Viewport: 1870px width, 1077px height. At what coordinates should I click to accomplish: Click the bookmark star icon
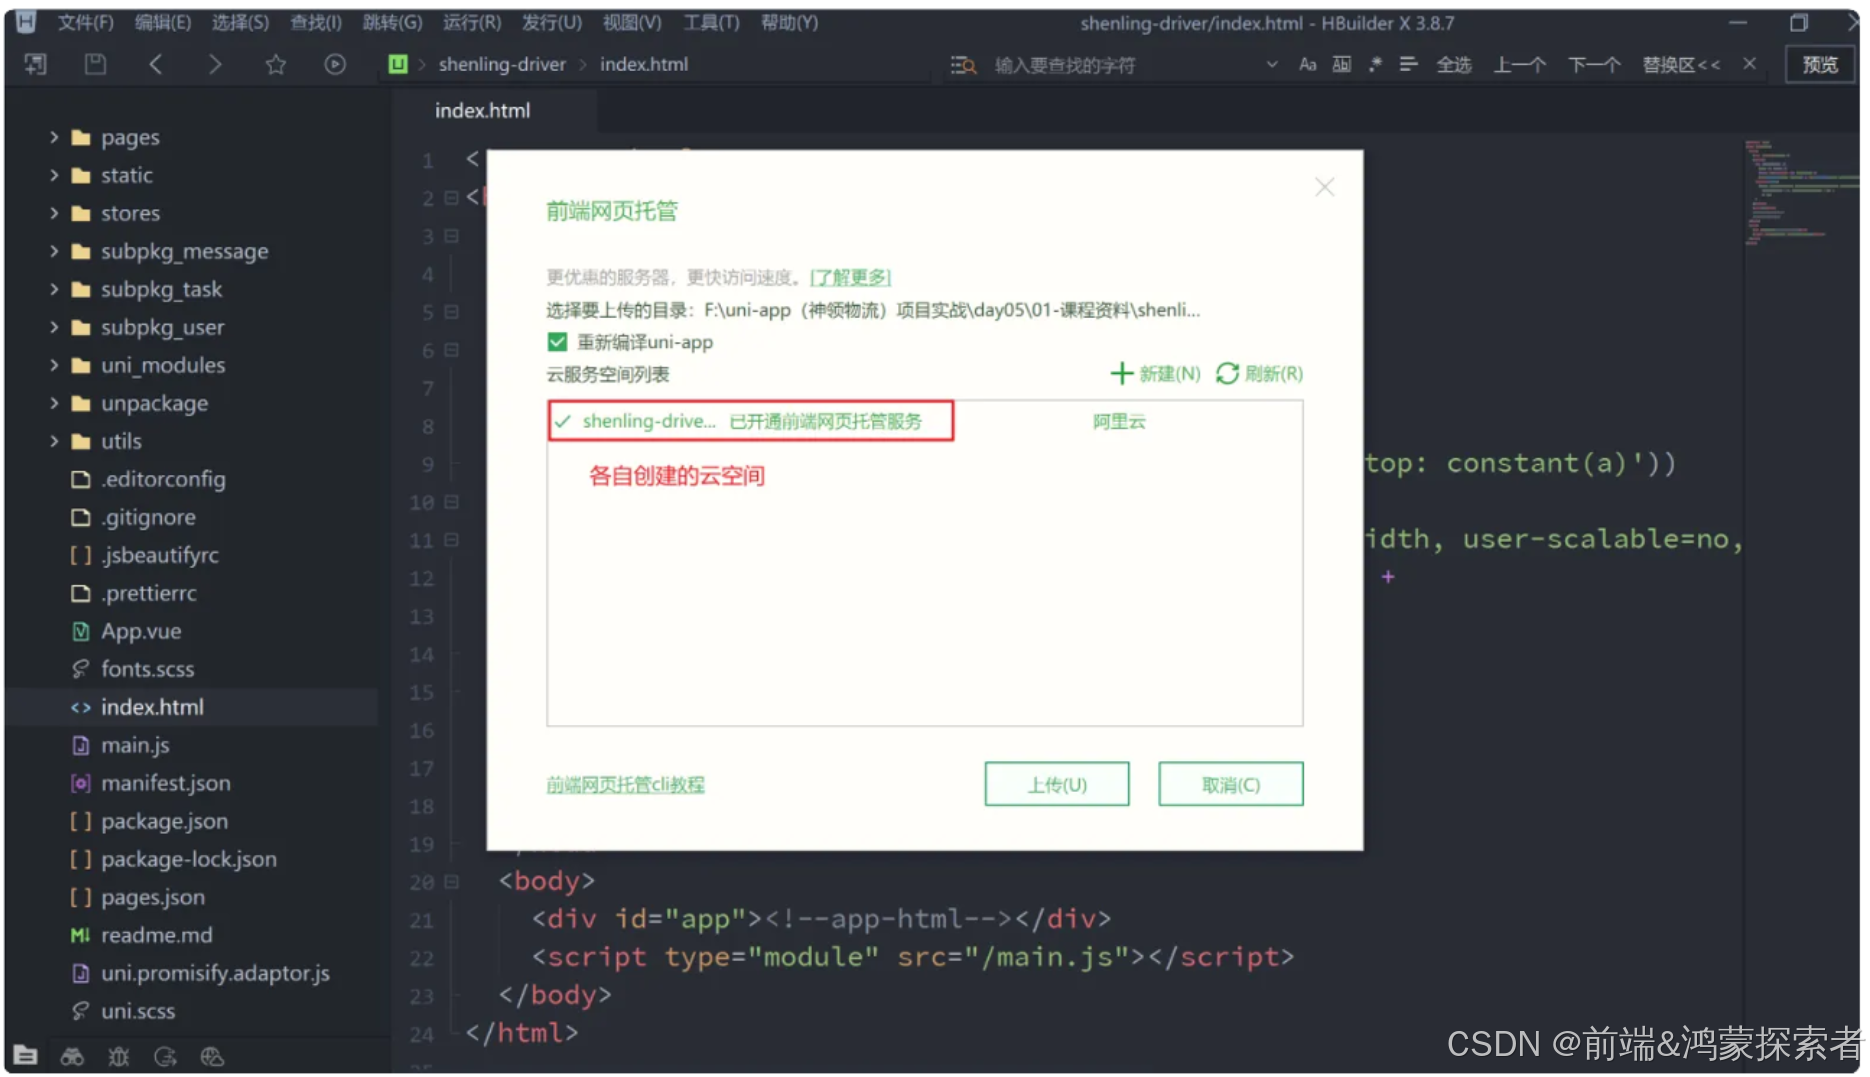(275, 65)
